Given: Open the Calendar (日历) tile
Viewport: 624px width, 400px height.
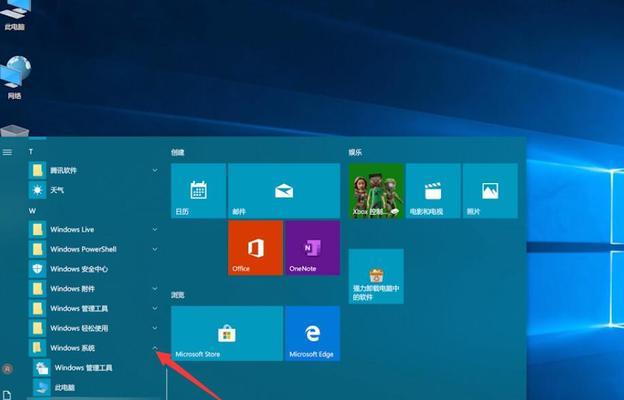Looking at the screenshot, I should (198, 191).
